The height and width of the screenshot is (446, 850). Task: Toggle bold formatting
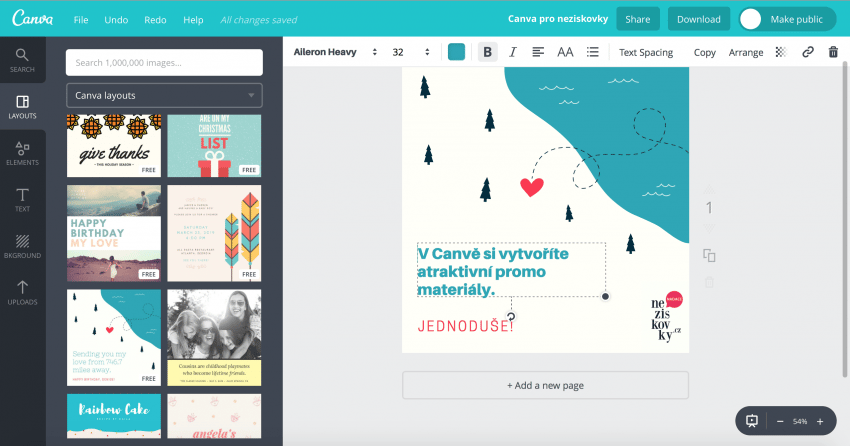coord(487,52)
